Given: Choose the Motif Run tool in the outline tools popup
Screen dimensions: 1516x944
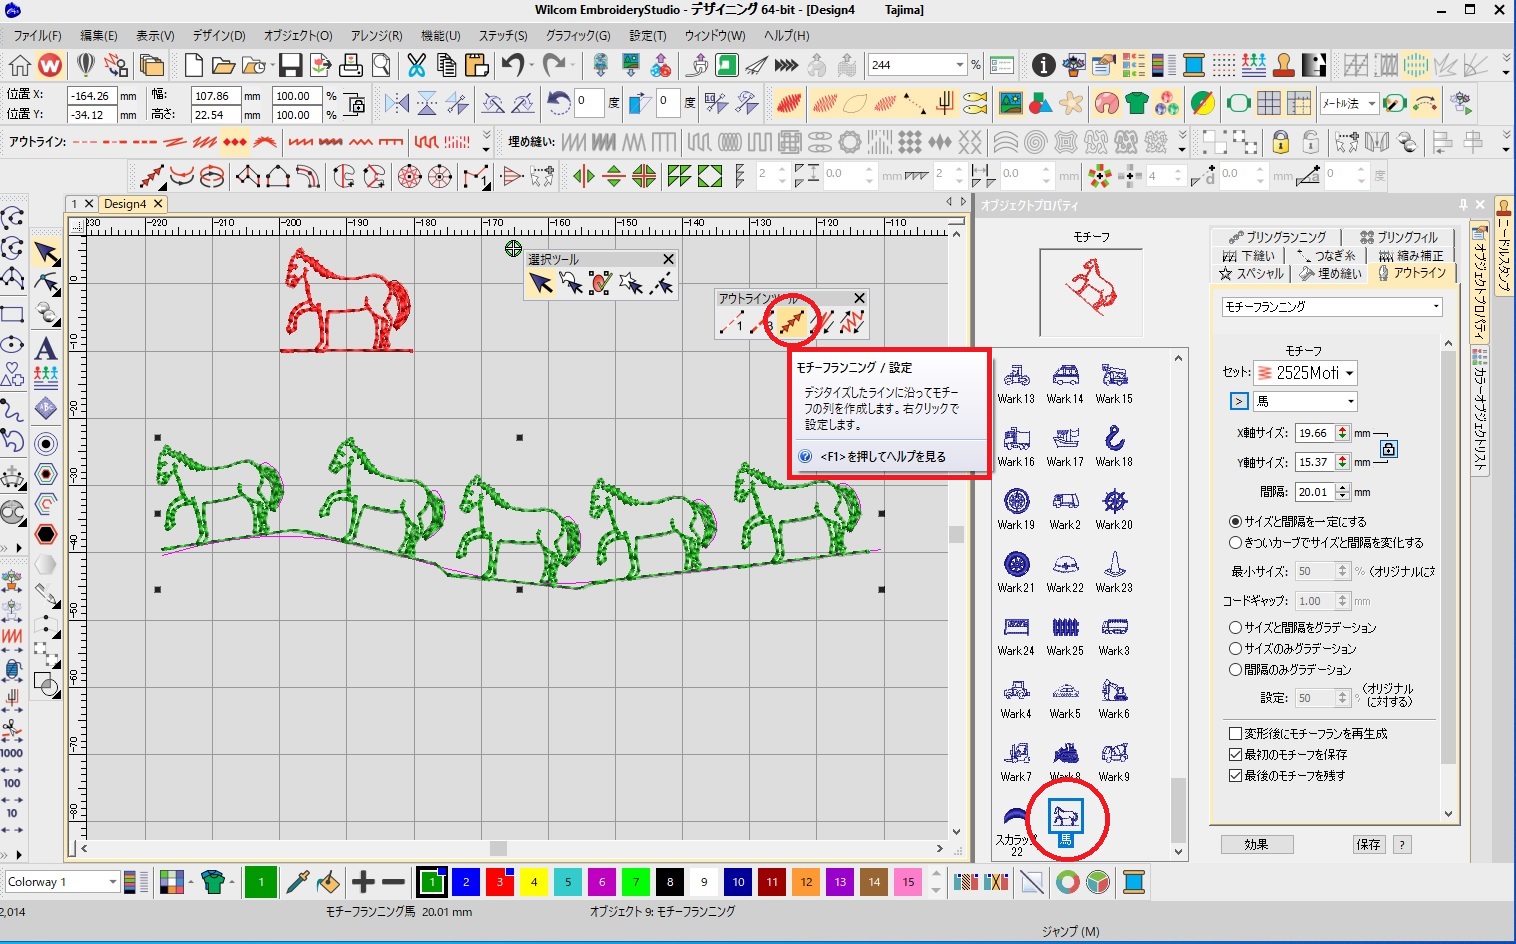Looking at the screenshot, I should click(x=792, y=321).
